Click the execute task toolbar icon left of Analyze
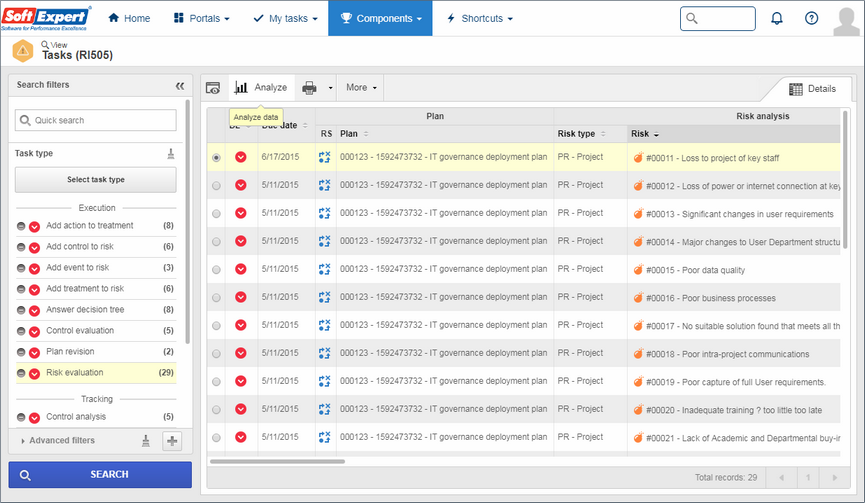 213,88
